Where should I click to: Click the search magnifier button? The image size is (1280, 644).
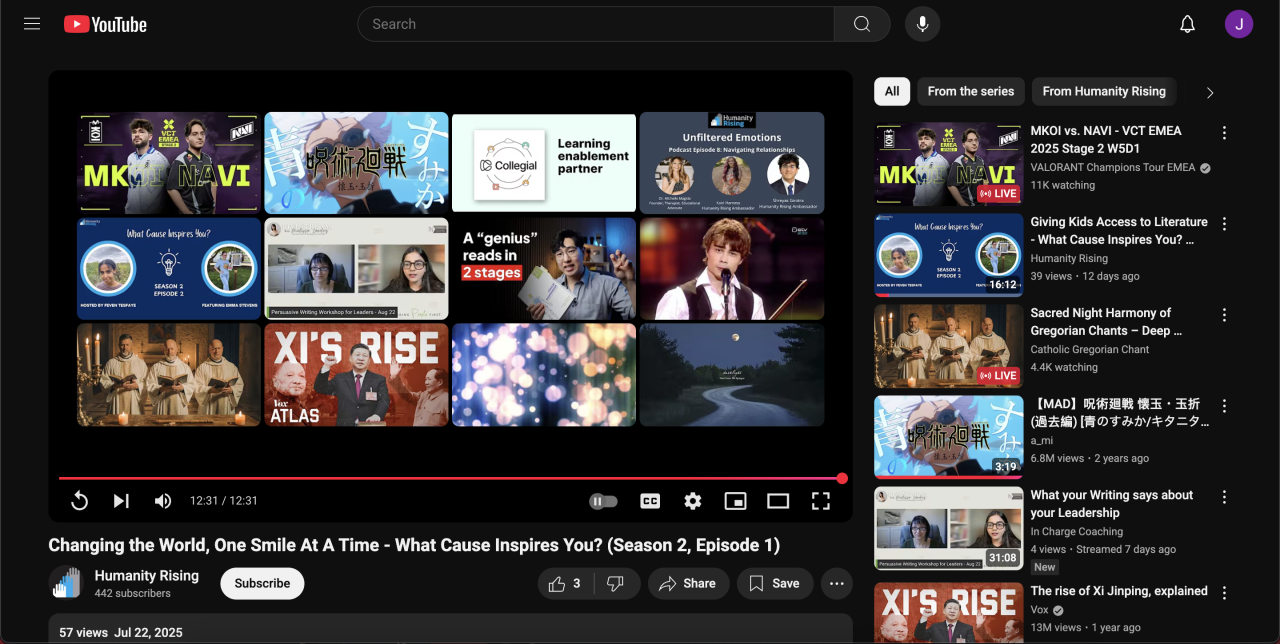point(862,24)
